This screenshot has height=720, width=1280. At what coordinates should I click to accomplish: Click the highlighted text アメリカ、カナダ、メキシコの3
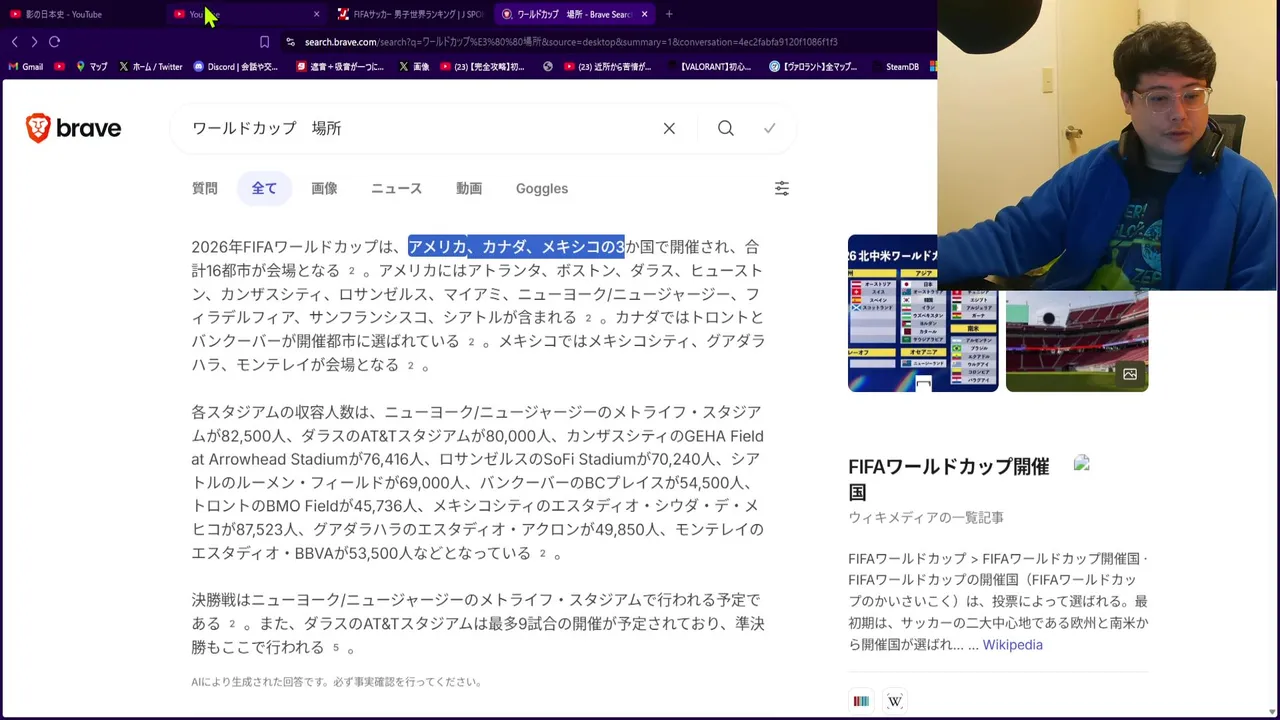tap(516, 246)
